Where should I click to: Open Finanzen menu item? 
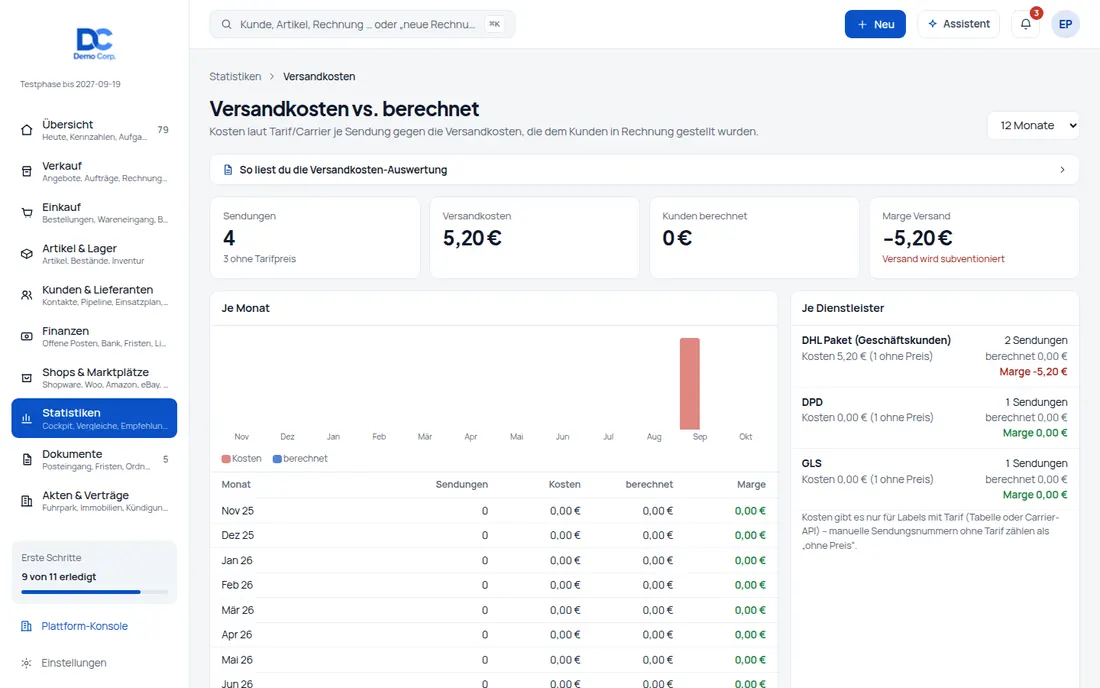[x=94, y=337]
